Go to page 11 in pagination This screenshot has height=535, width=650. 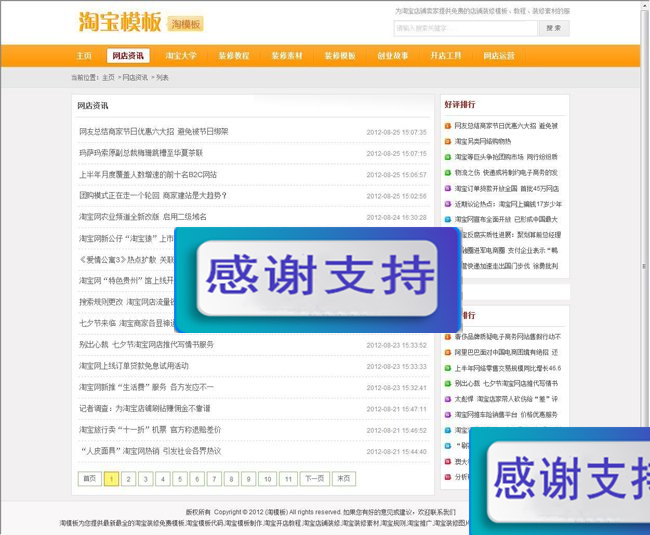click(289, 479)
